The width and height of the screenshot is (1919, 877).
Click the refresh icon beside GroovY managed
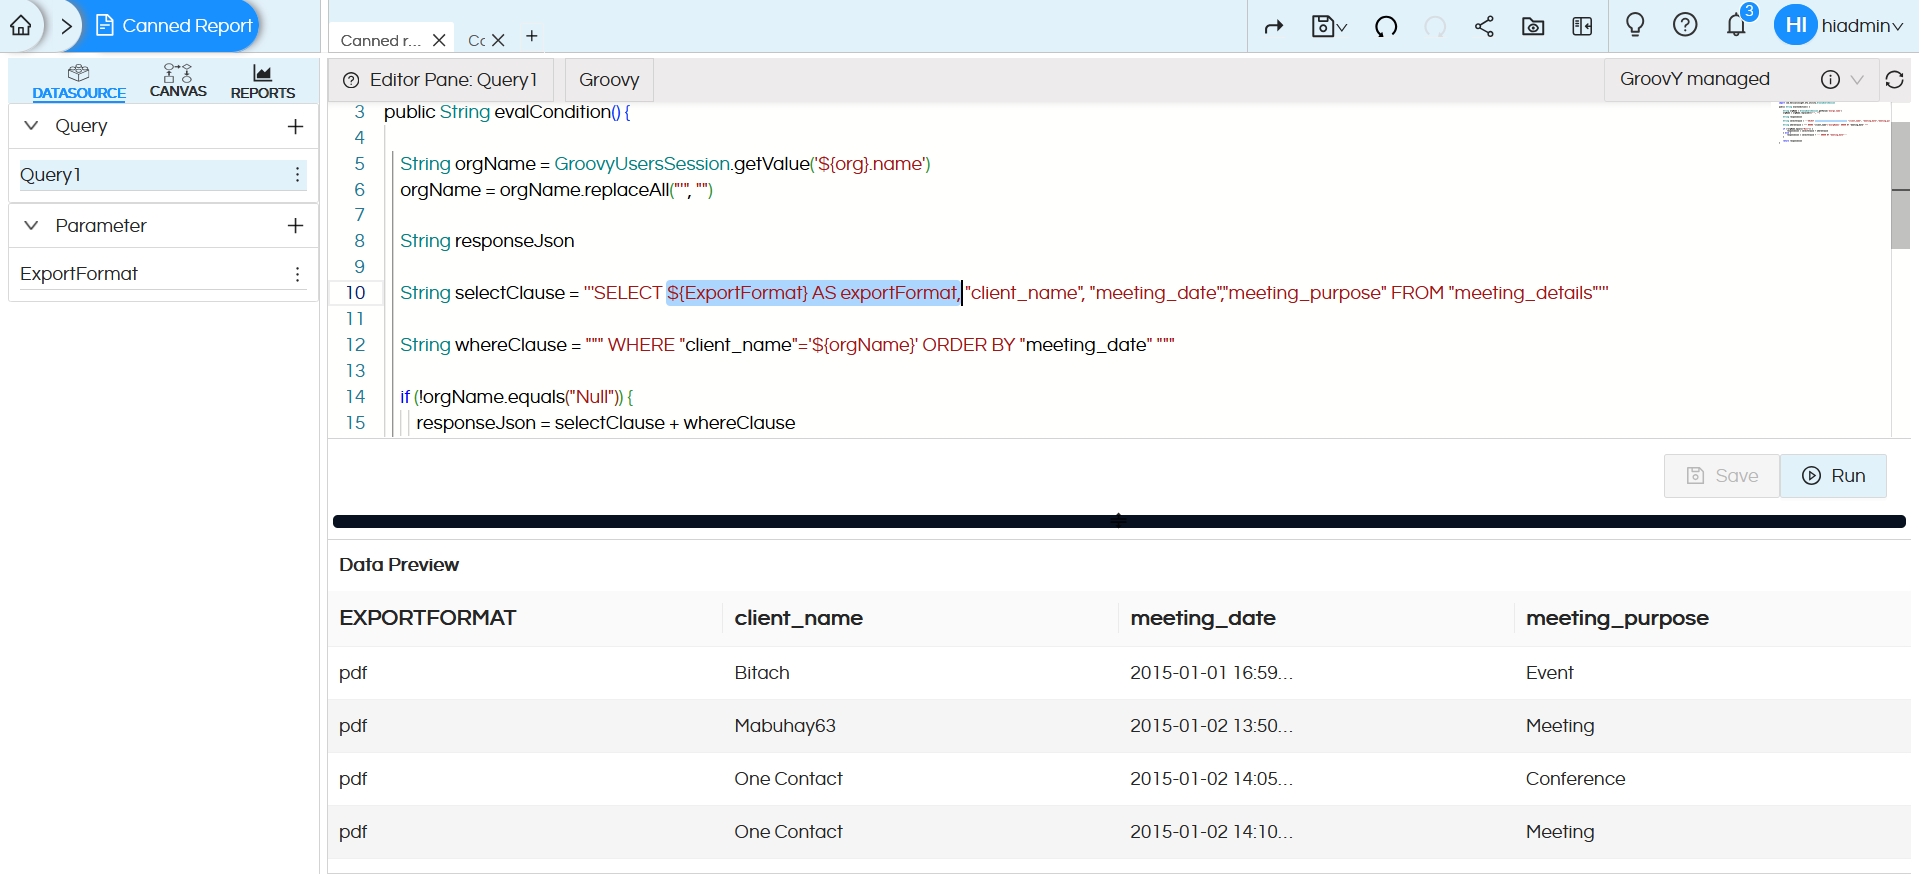(x=1894, y=80)
